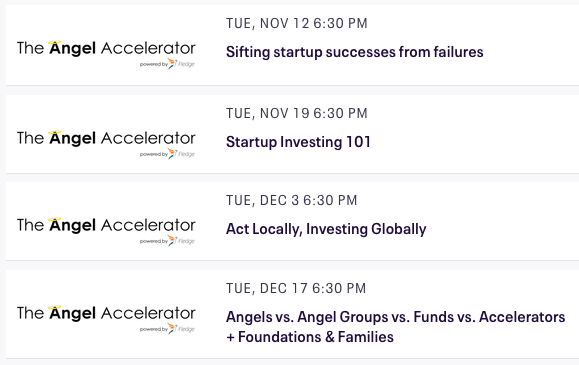579x365 pixels.
Task: Click Angel Accelerator logo beside the Dec 17 event
Action: pyautogui.click(x=106, y=319)
